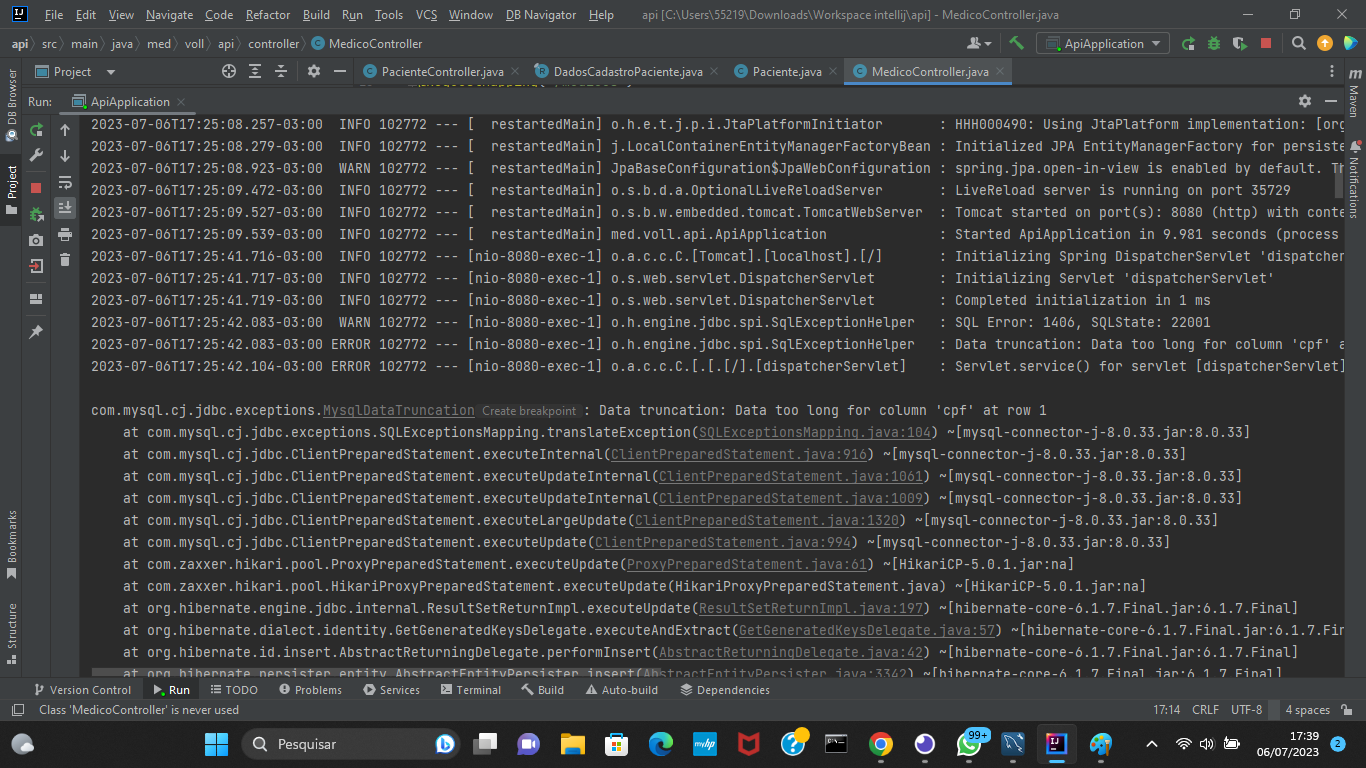Screen dimensions: 1366x768
Task: Toggle scroll to end of console
Action: 65,208
